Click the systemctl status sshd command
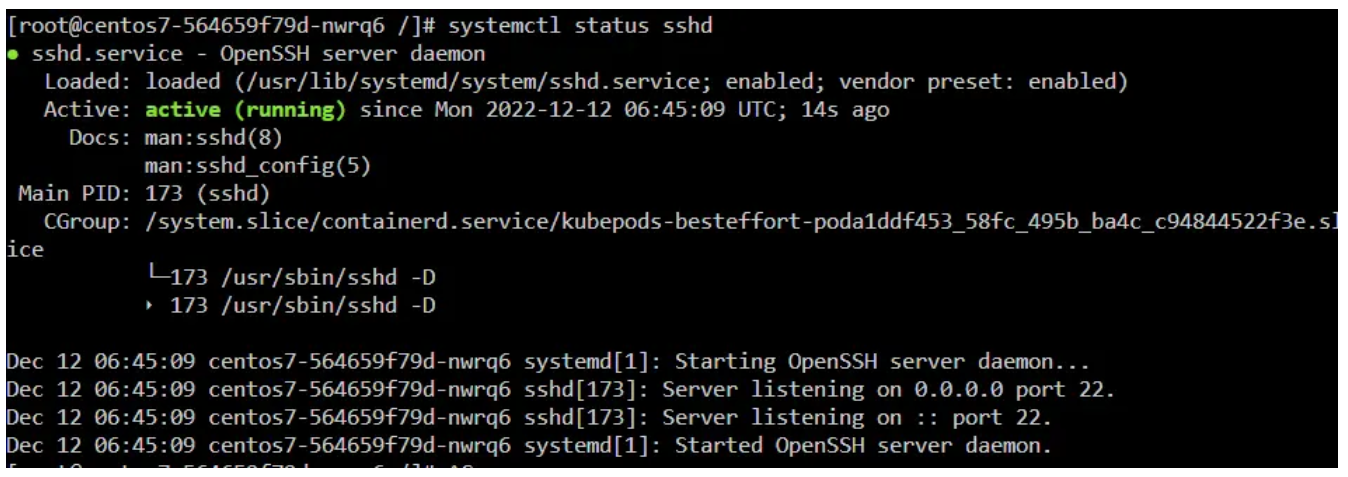Screen dimensions: 1348x477 [x=581, y=26]
